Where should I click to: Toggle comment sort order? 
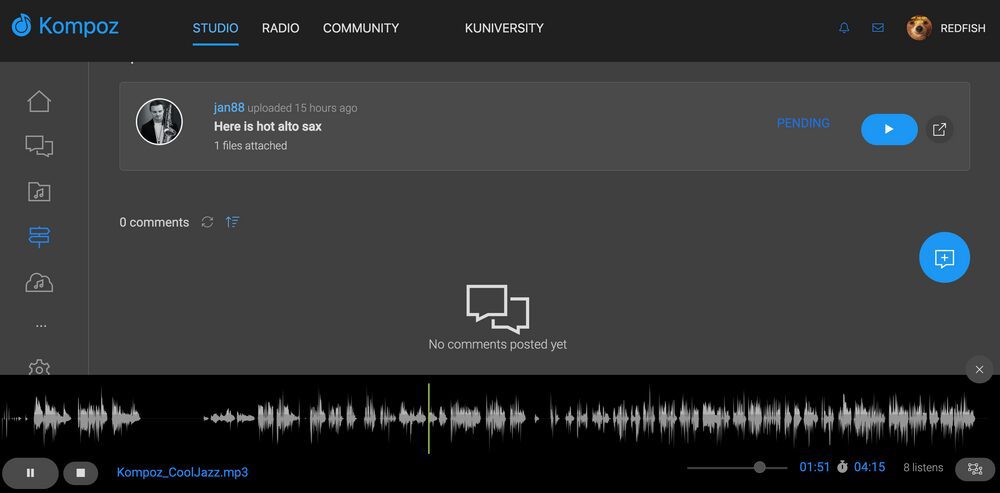coord(232,222)
